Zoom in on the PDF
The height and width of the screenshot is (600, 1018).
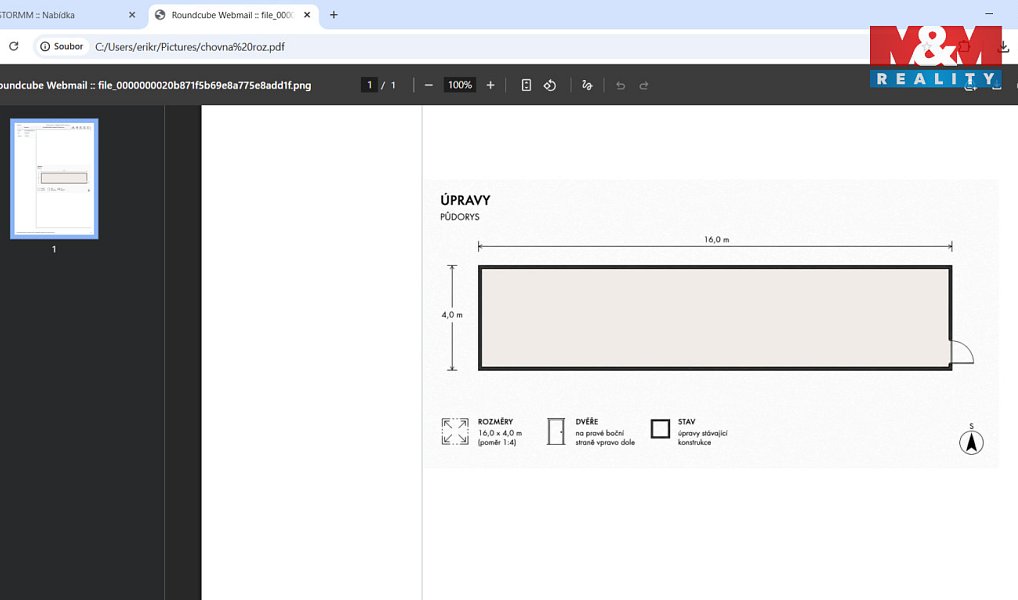click(490, 85)
